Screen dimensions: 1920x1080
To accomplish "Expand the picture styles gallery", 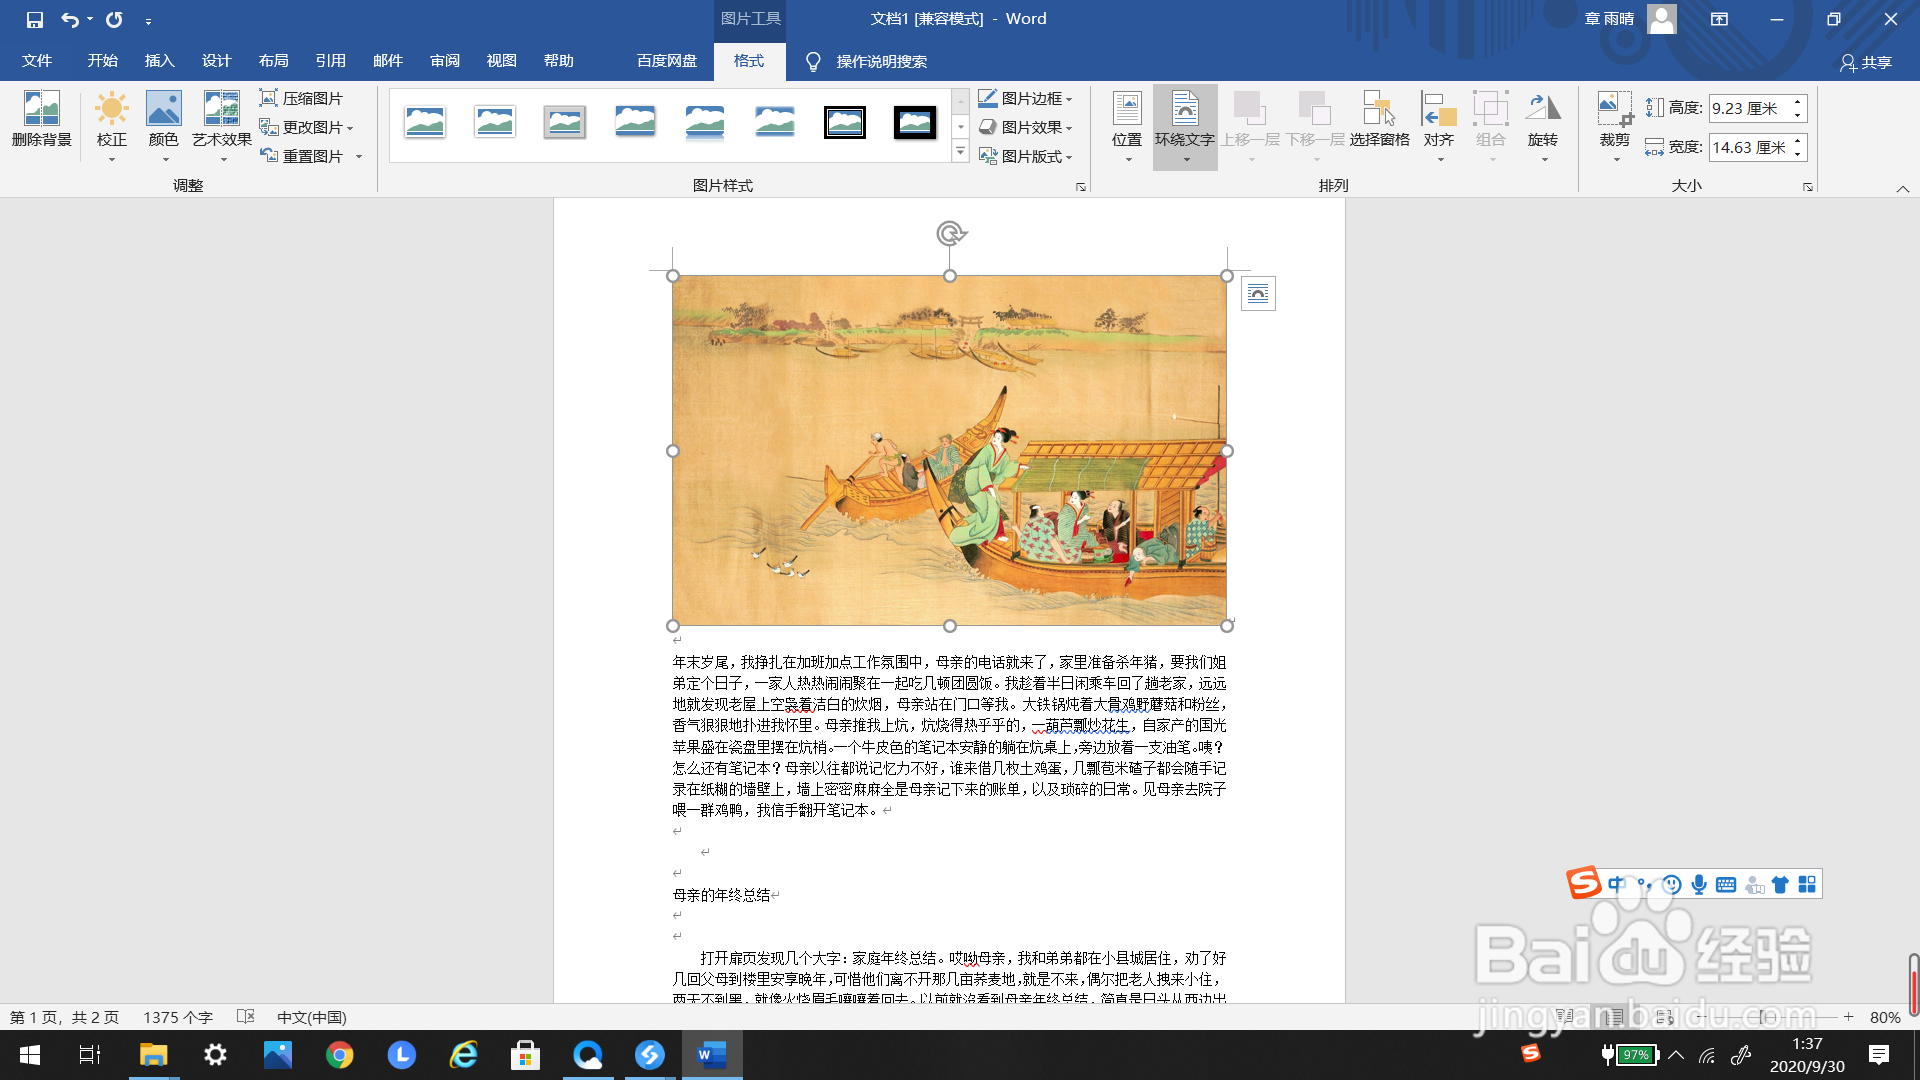I will point(961,151).
